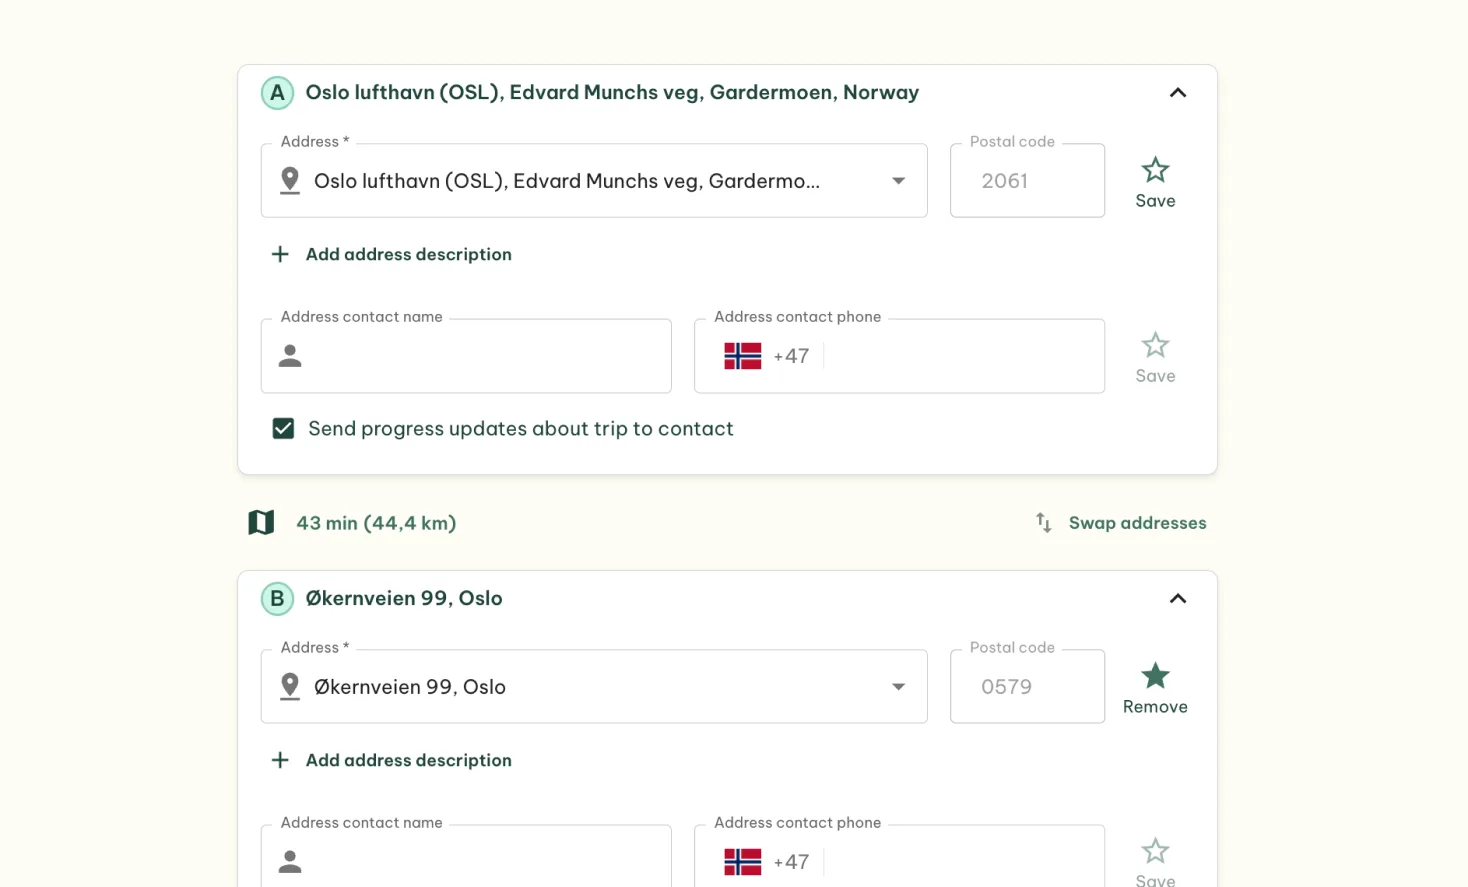Select the stop B circle badge

click(x=277, y=598)
